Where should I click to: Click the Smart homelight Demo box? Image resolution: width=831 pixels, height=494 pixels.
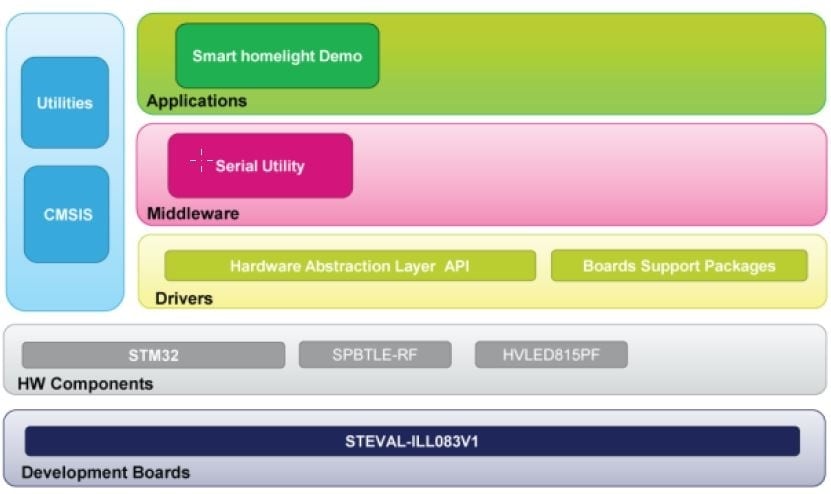pyautogui.click(x=277, y=56)
